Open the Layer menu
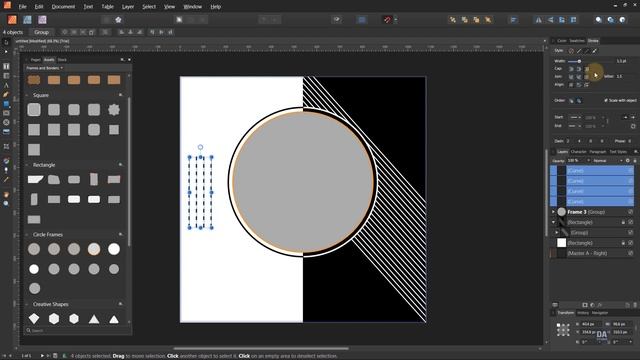640x360 pixels. pyautogui.click(x=128, y=7)
